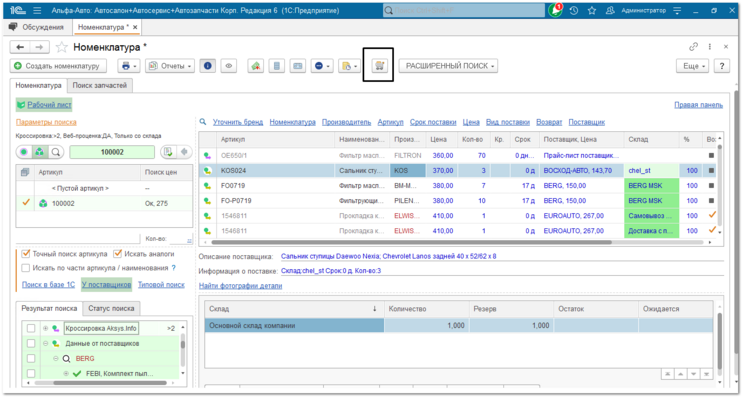
Task: Open the Discussions (Обсуждения) icon tab
Action: 13,27
